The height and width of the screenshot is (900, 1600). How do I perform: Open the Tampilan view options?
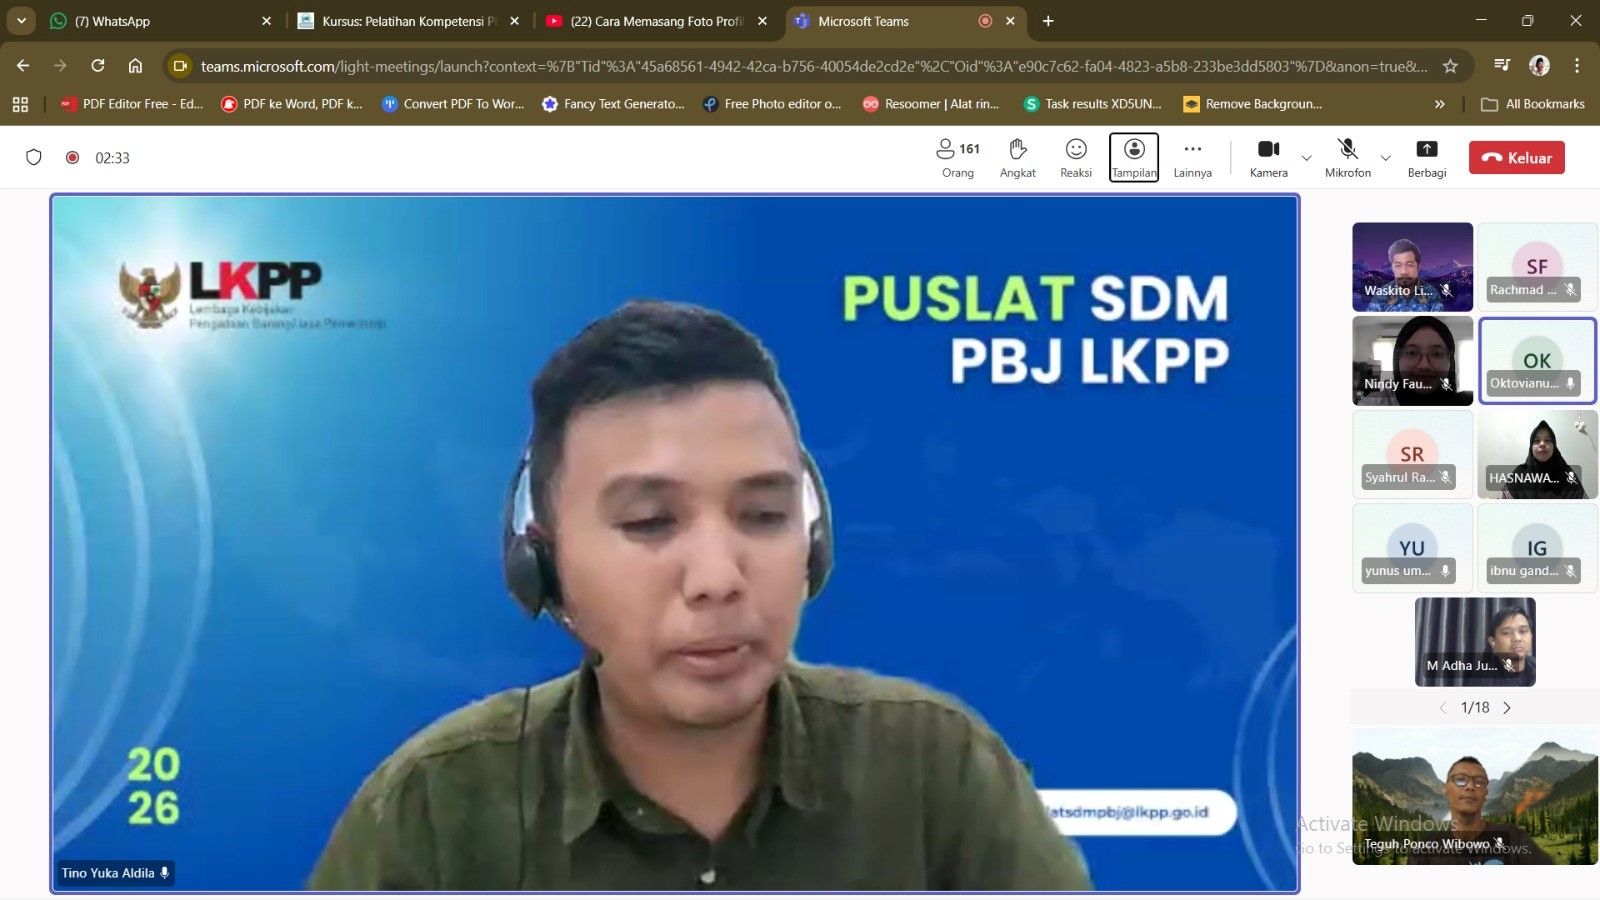click(1134, 157)
